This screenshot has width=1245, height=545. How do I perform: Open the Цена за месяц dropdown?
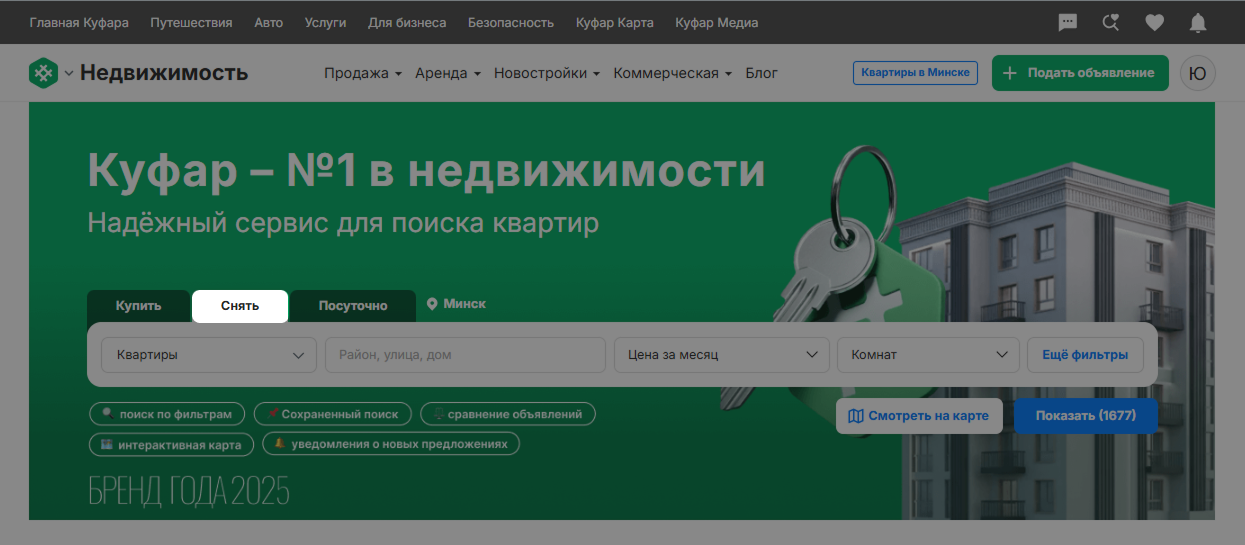[x=722, y=355]
